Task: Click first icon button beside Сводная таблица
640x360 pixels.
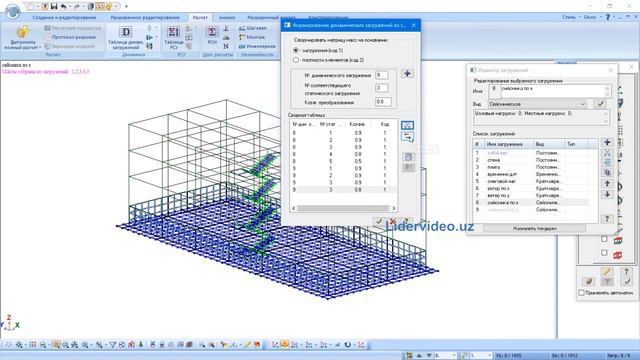Action: pos(407,125)
